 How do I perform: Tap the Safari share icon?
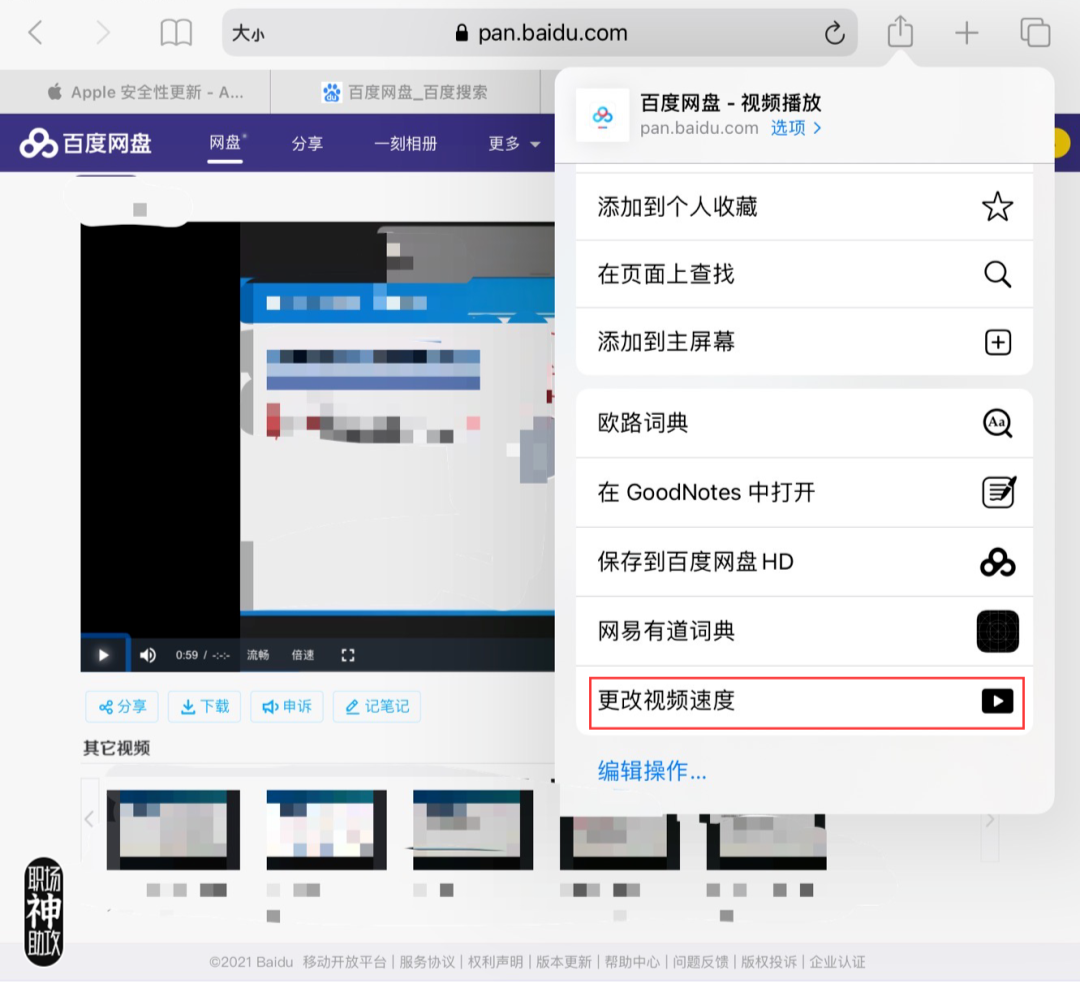(x=900, y=32)
